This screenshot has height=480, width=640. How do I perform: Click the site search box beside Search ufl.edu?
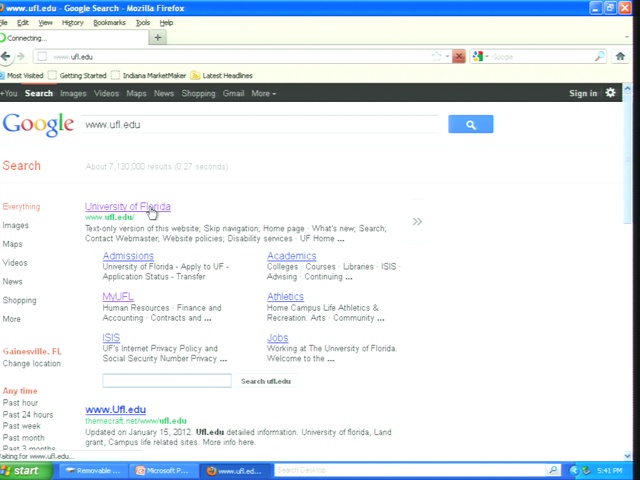click(167, 381)
